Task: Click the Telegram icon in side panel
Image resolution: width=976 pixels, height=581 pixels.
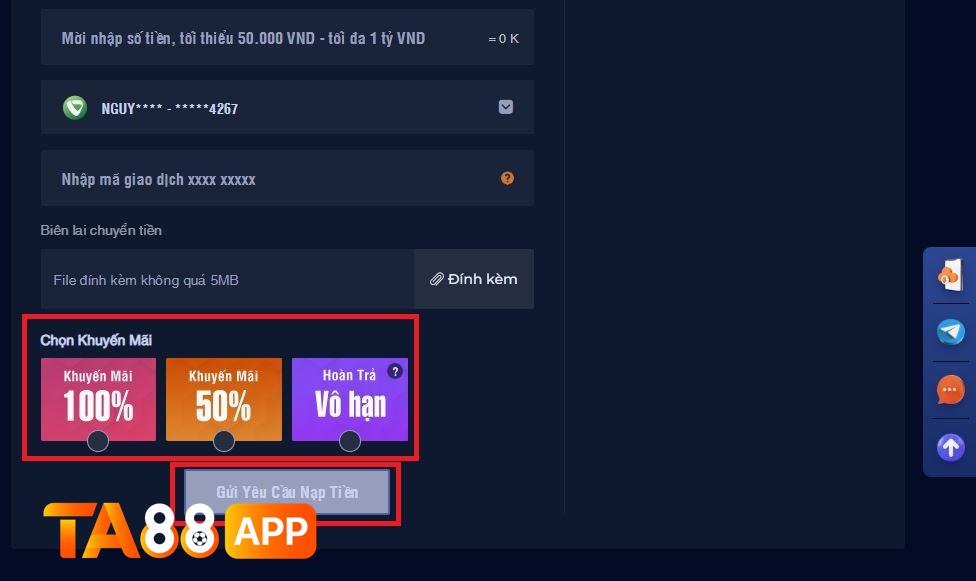Action: [x=950, y=332]
